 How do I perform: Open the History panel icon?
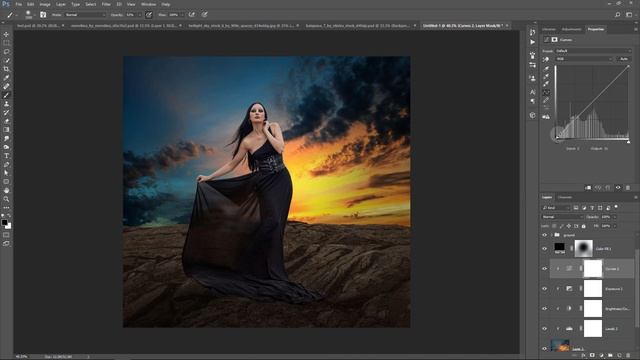tap(532, 32)
